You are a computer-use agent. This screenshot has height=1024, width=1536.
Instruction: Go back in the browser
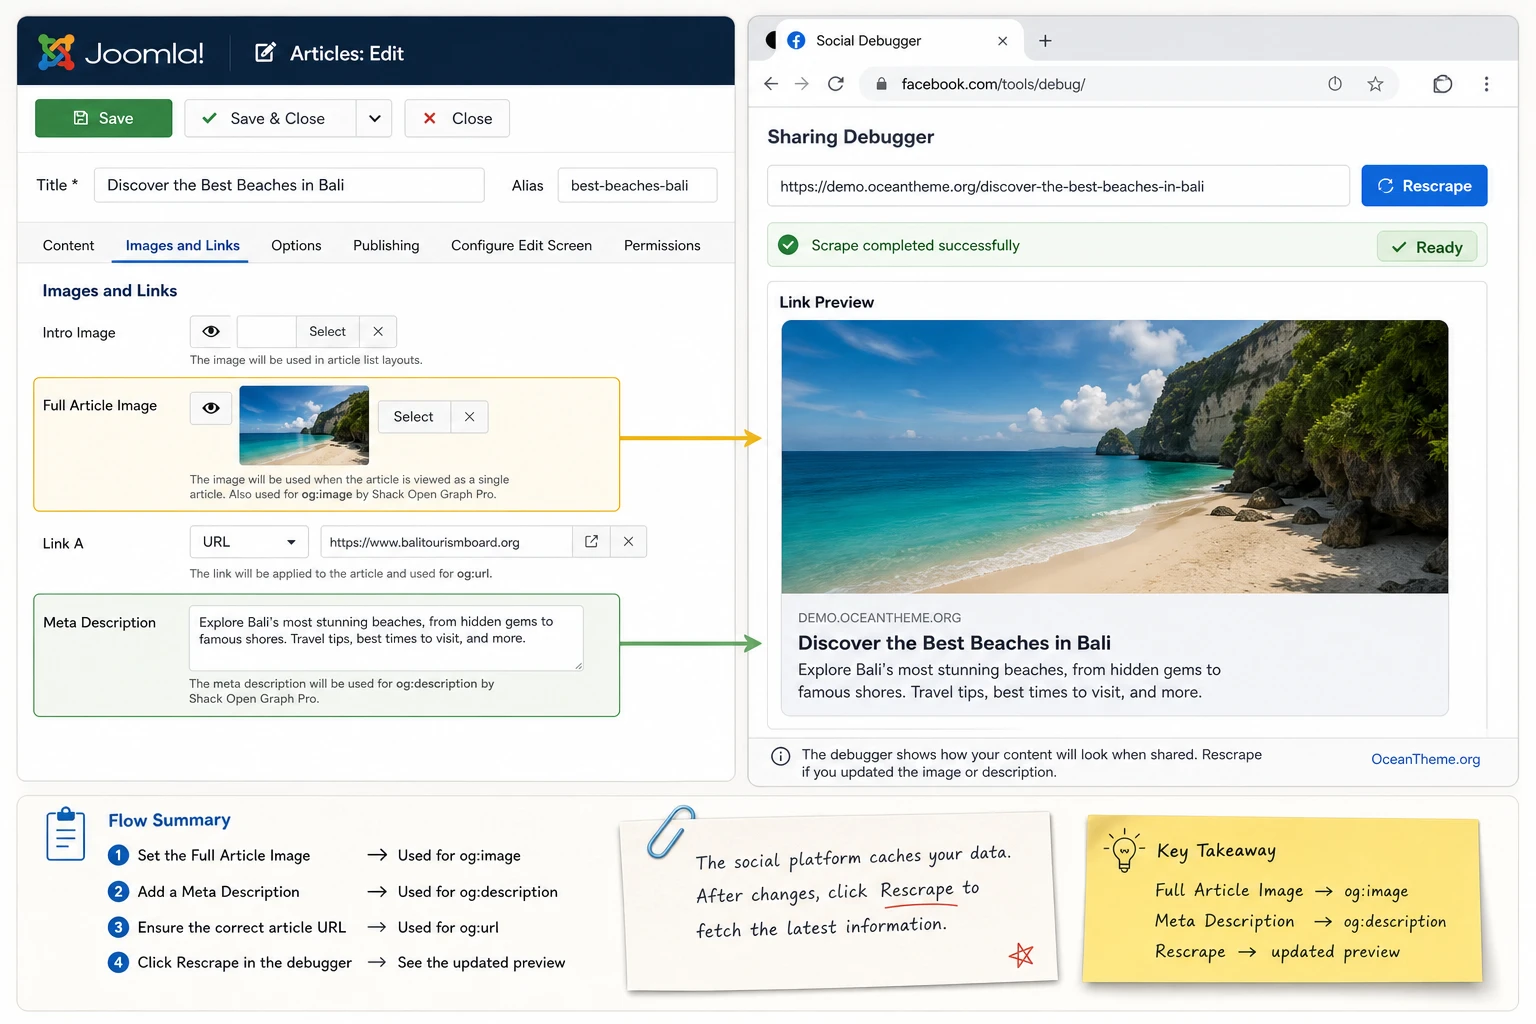(x=771, y=84)
